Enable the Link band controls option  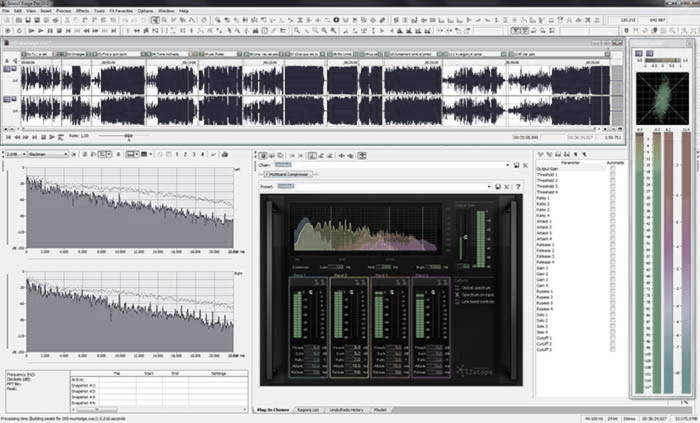(457, 302)
